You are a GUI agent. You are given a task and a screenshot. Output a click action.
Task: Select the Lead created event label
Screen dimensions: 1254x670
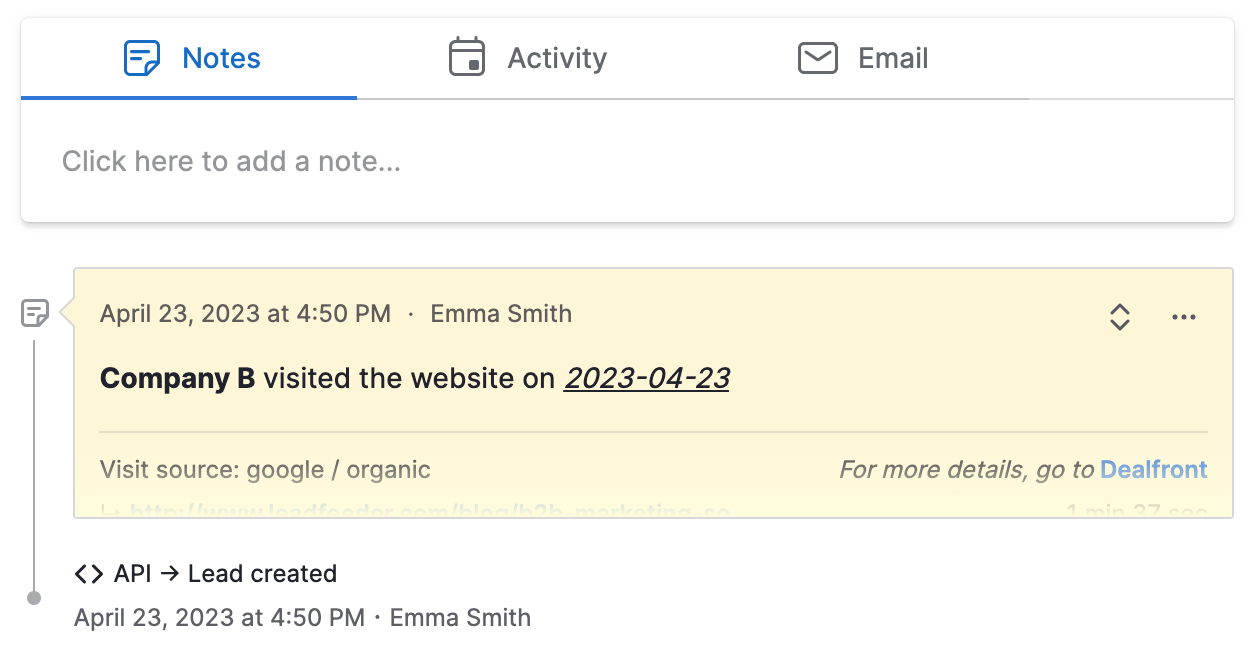coord(262,574)
